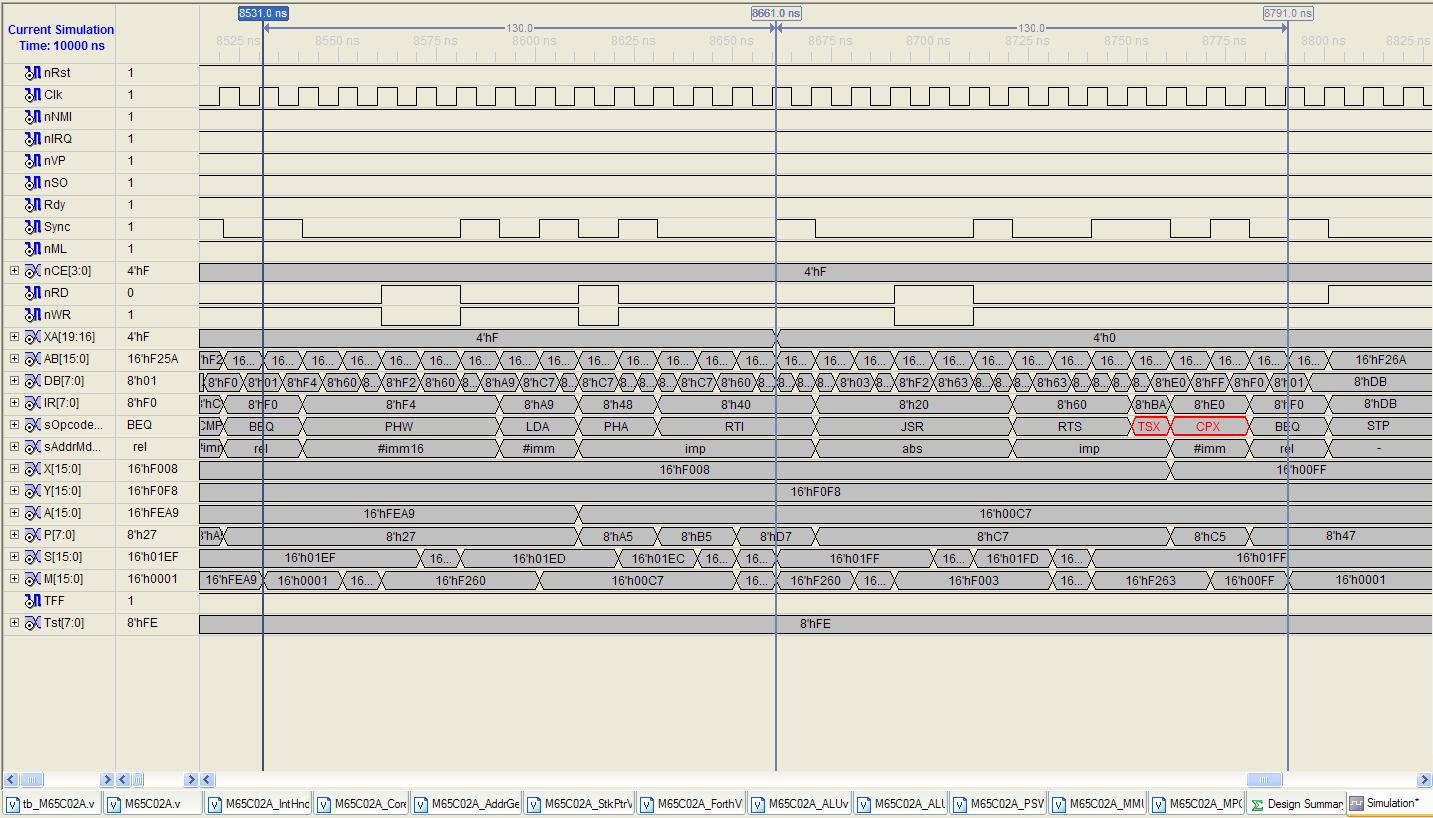Expand the XA[19:16] bus

click(x=14, y=337)
